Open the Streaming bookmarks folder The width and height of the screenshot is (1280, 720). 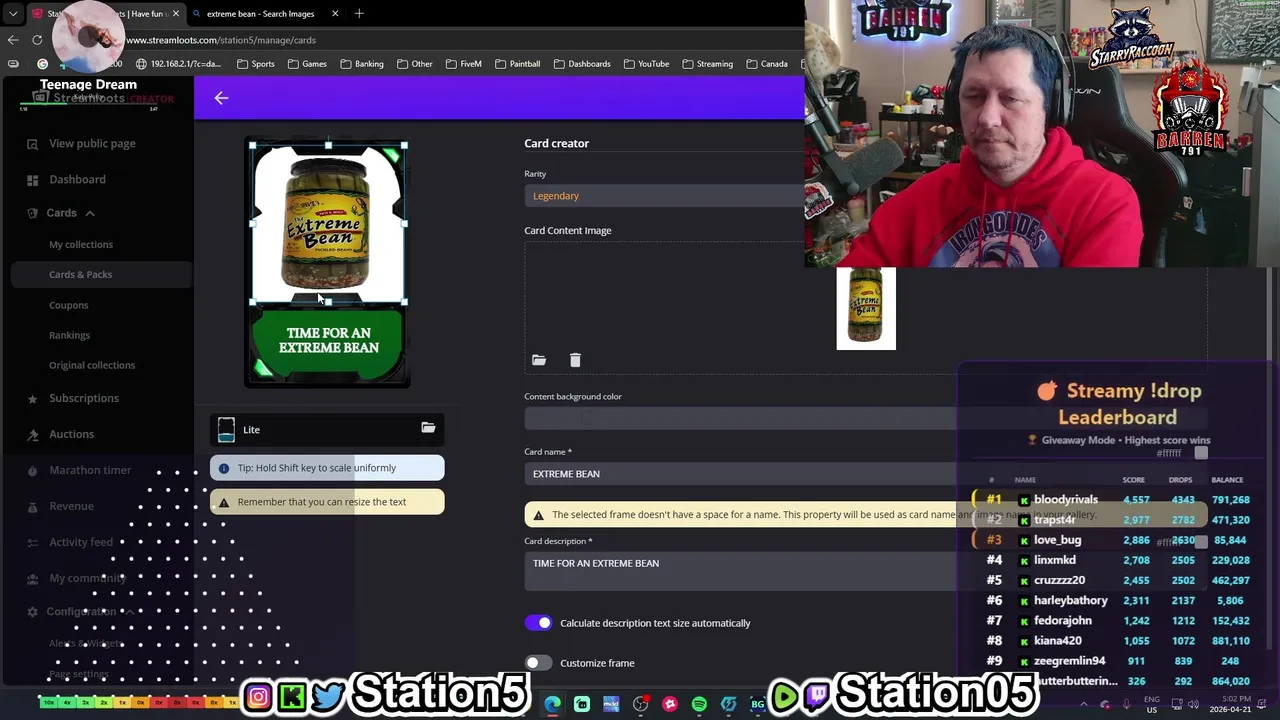click(x=708, y=64)
